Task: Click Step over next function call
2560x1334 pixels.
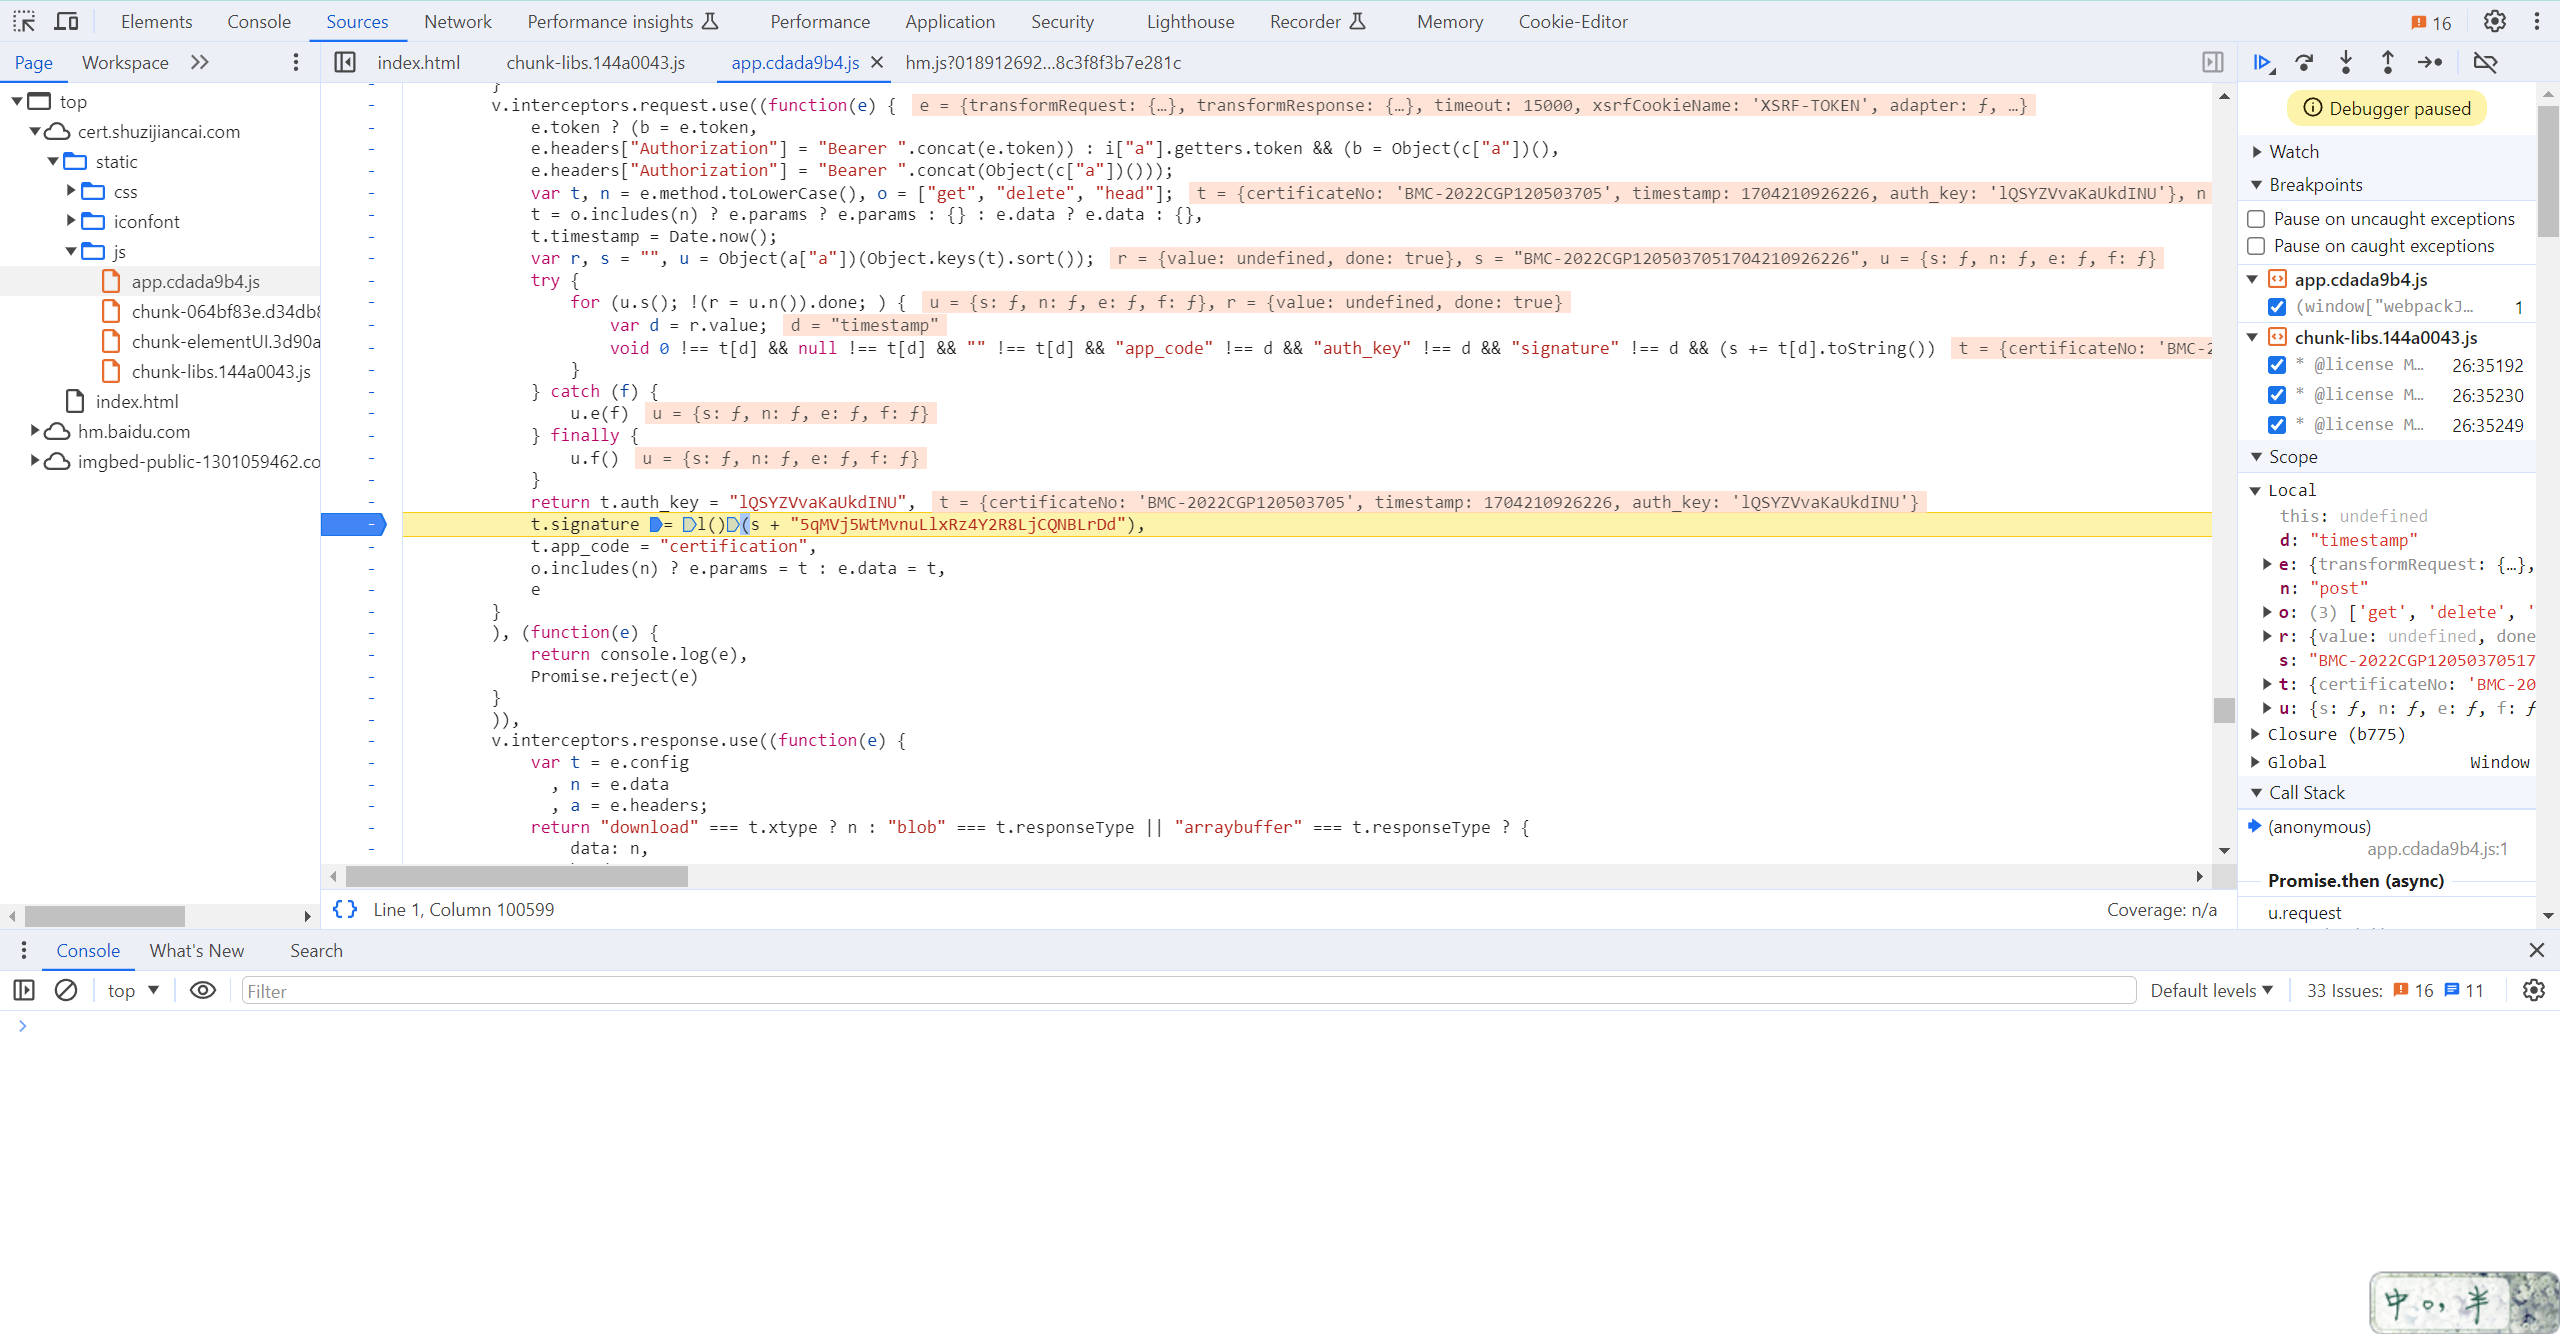Action: pos(2305,63)
